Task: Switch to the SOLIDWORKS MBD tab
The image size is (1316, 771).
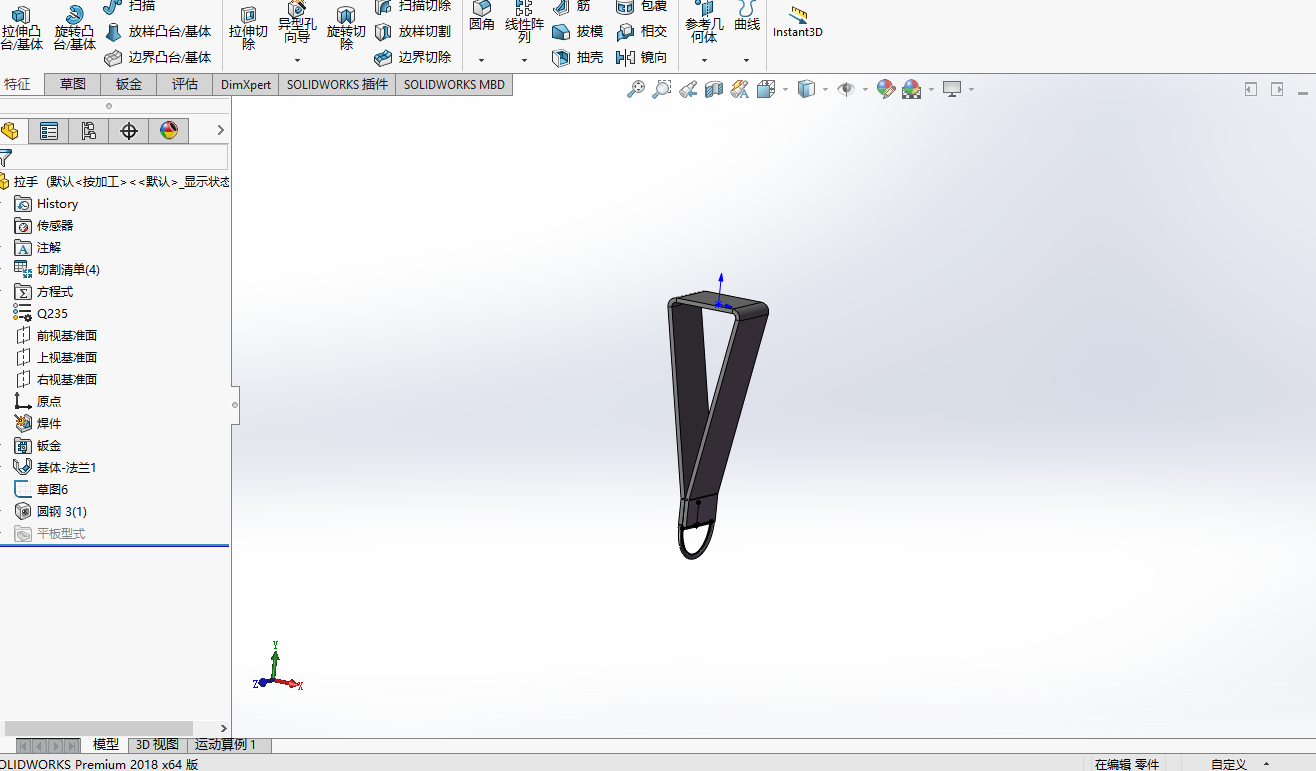Action: tap(454, 84)
